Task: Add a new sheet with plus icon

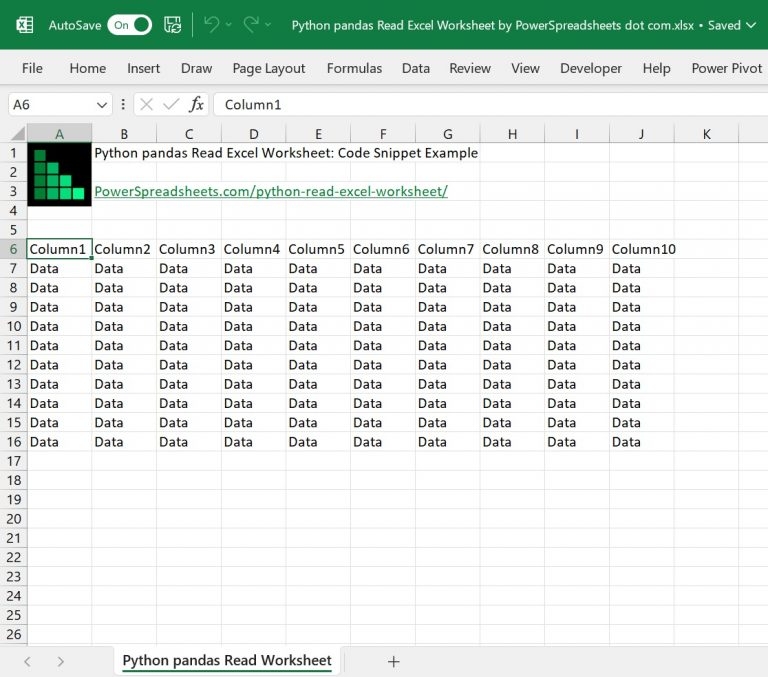Action: pos(394,661)
